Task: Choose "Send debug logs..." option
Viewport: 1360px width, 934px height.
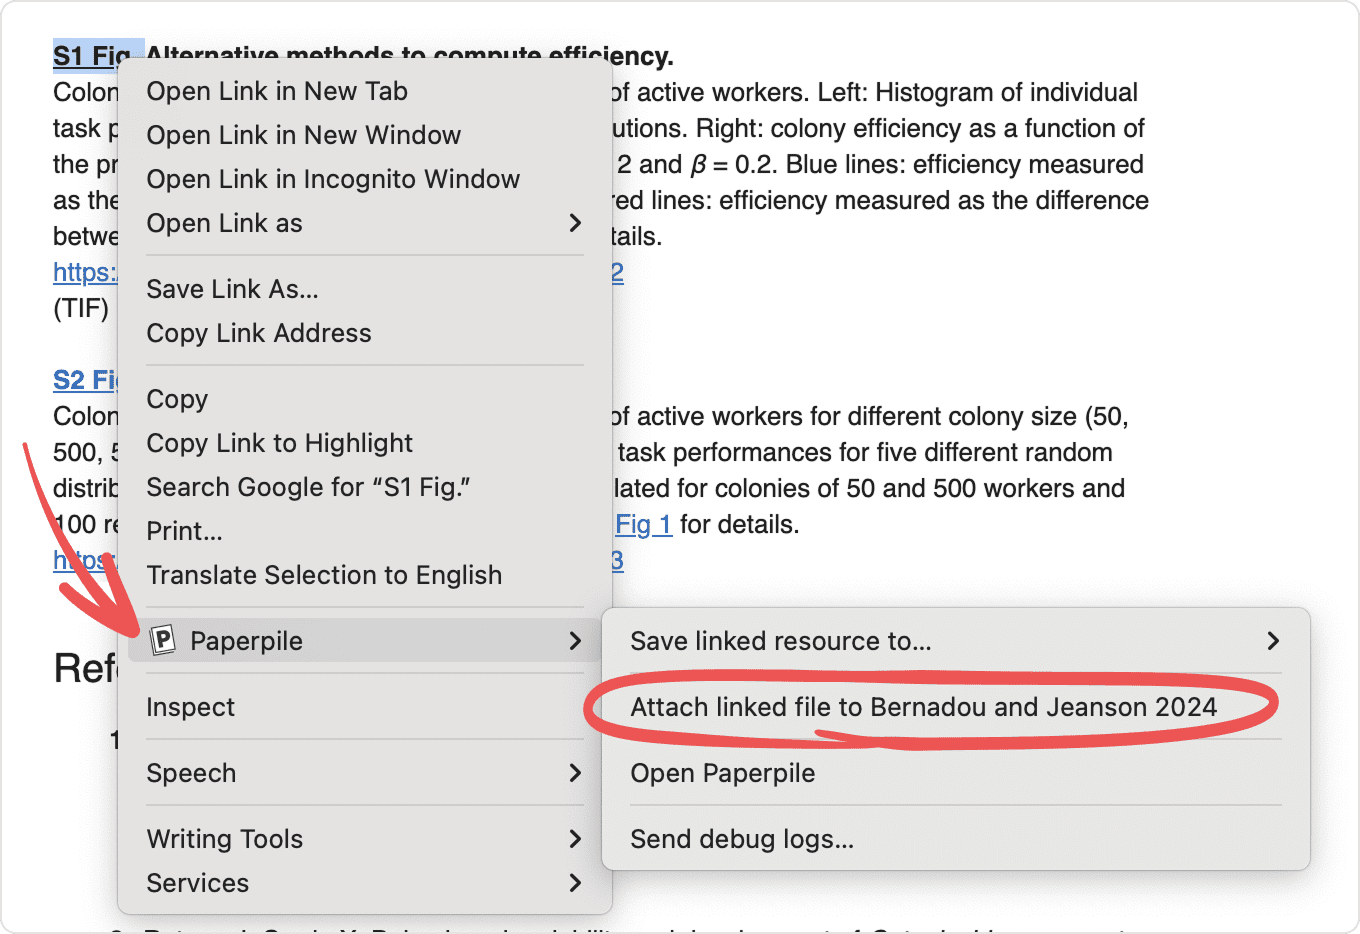Action: point(741,839)
